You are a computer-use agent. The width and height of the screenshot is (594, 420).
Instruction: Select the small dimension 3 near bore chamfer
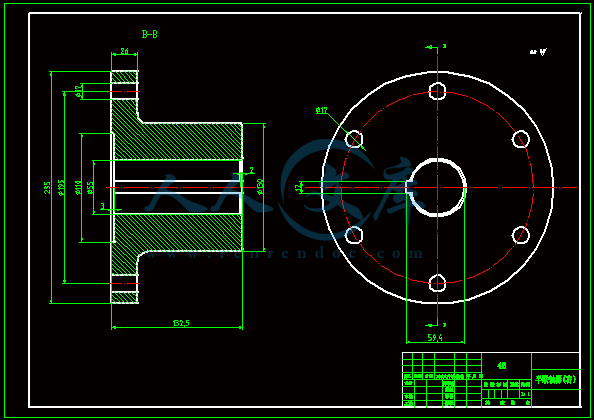(x=103, y=206)
